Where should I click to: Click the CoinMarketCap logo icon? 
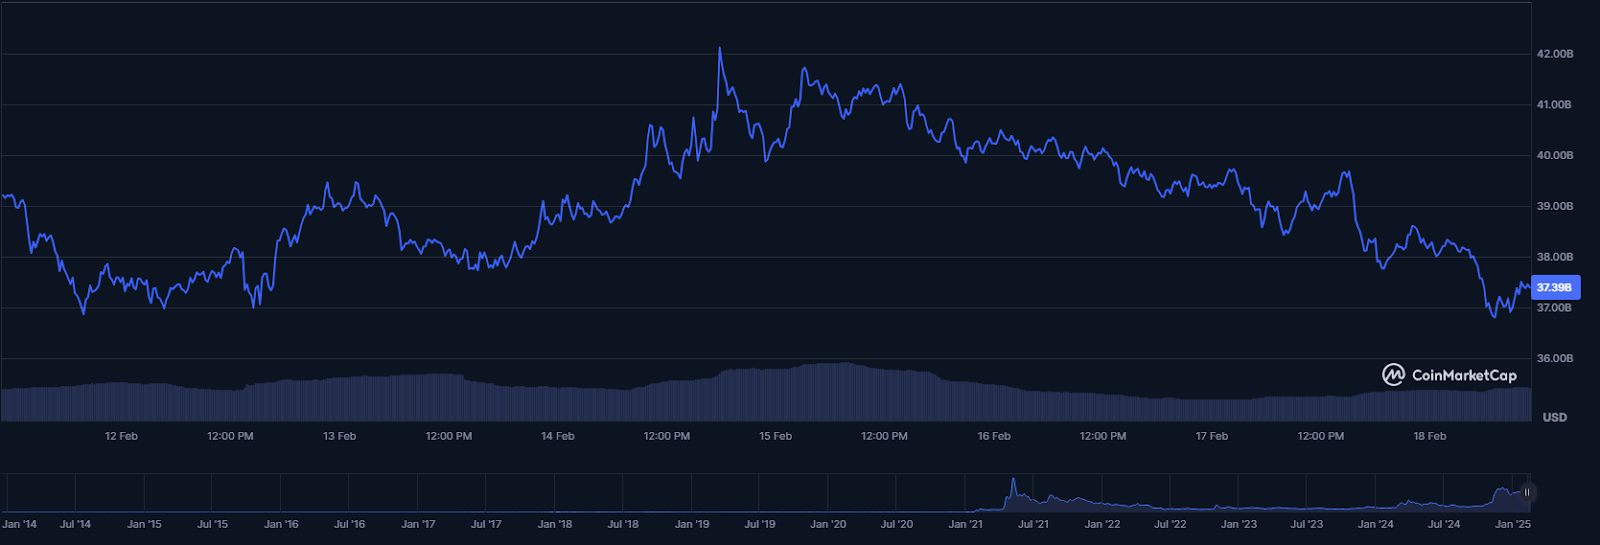[1393, 375]
